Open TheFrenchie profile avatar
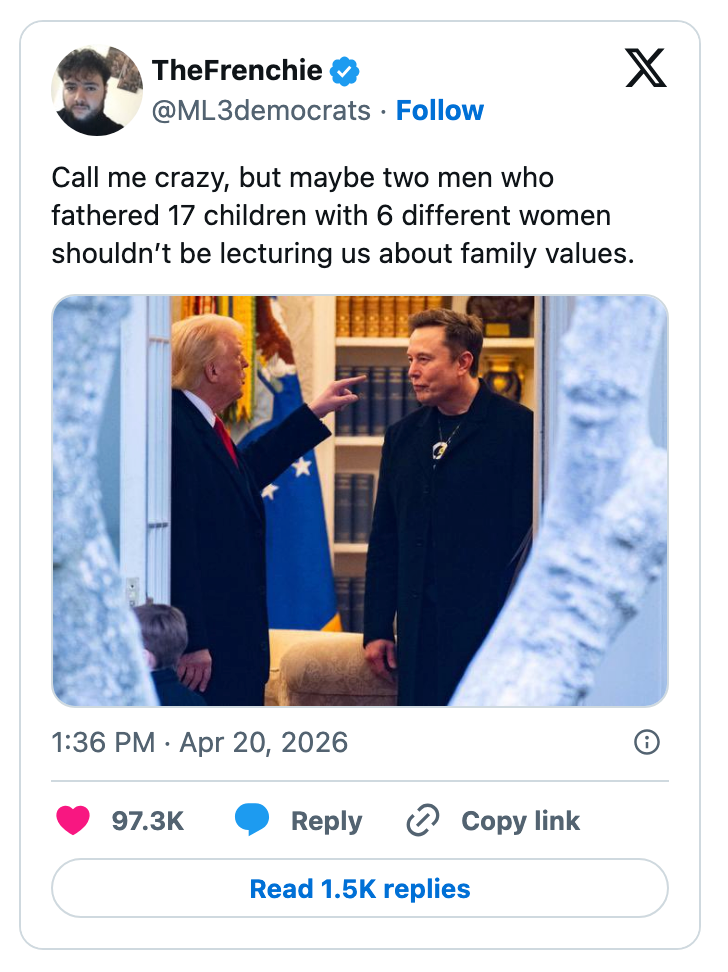The width and height of the screenshot is (728, 972). tap(97, 90)
